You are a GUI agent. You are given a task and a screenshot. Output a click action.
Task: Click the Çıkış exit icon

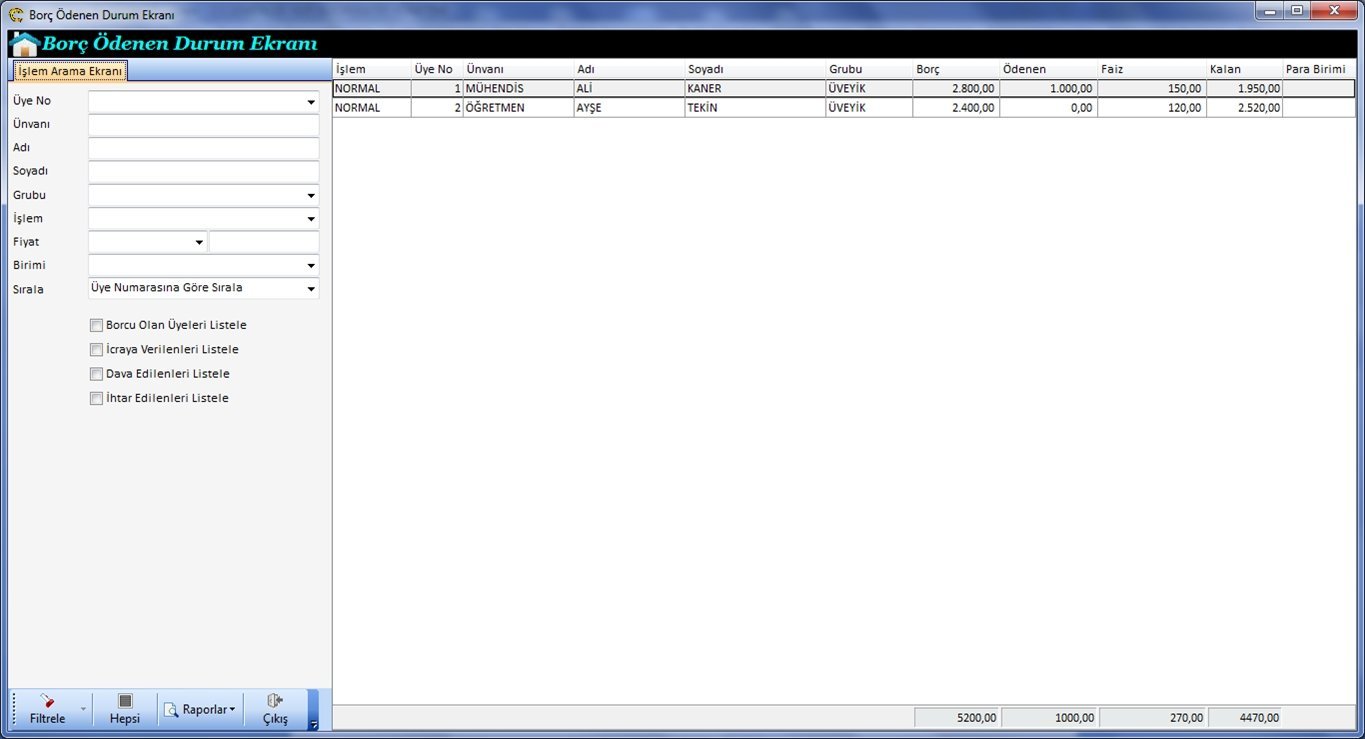275,702
